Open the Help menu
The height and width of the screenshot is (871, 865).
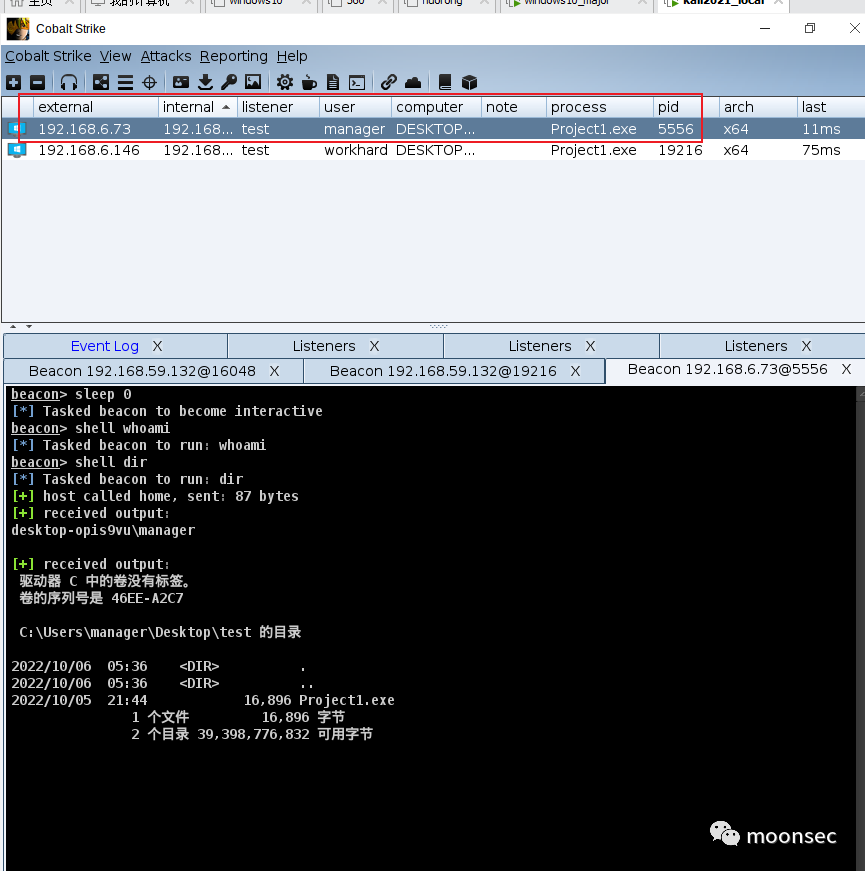tap(292, 56)
